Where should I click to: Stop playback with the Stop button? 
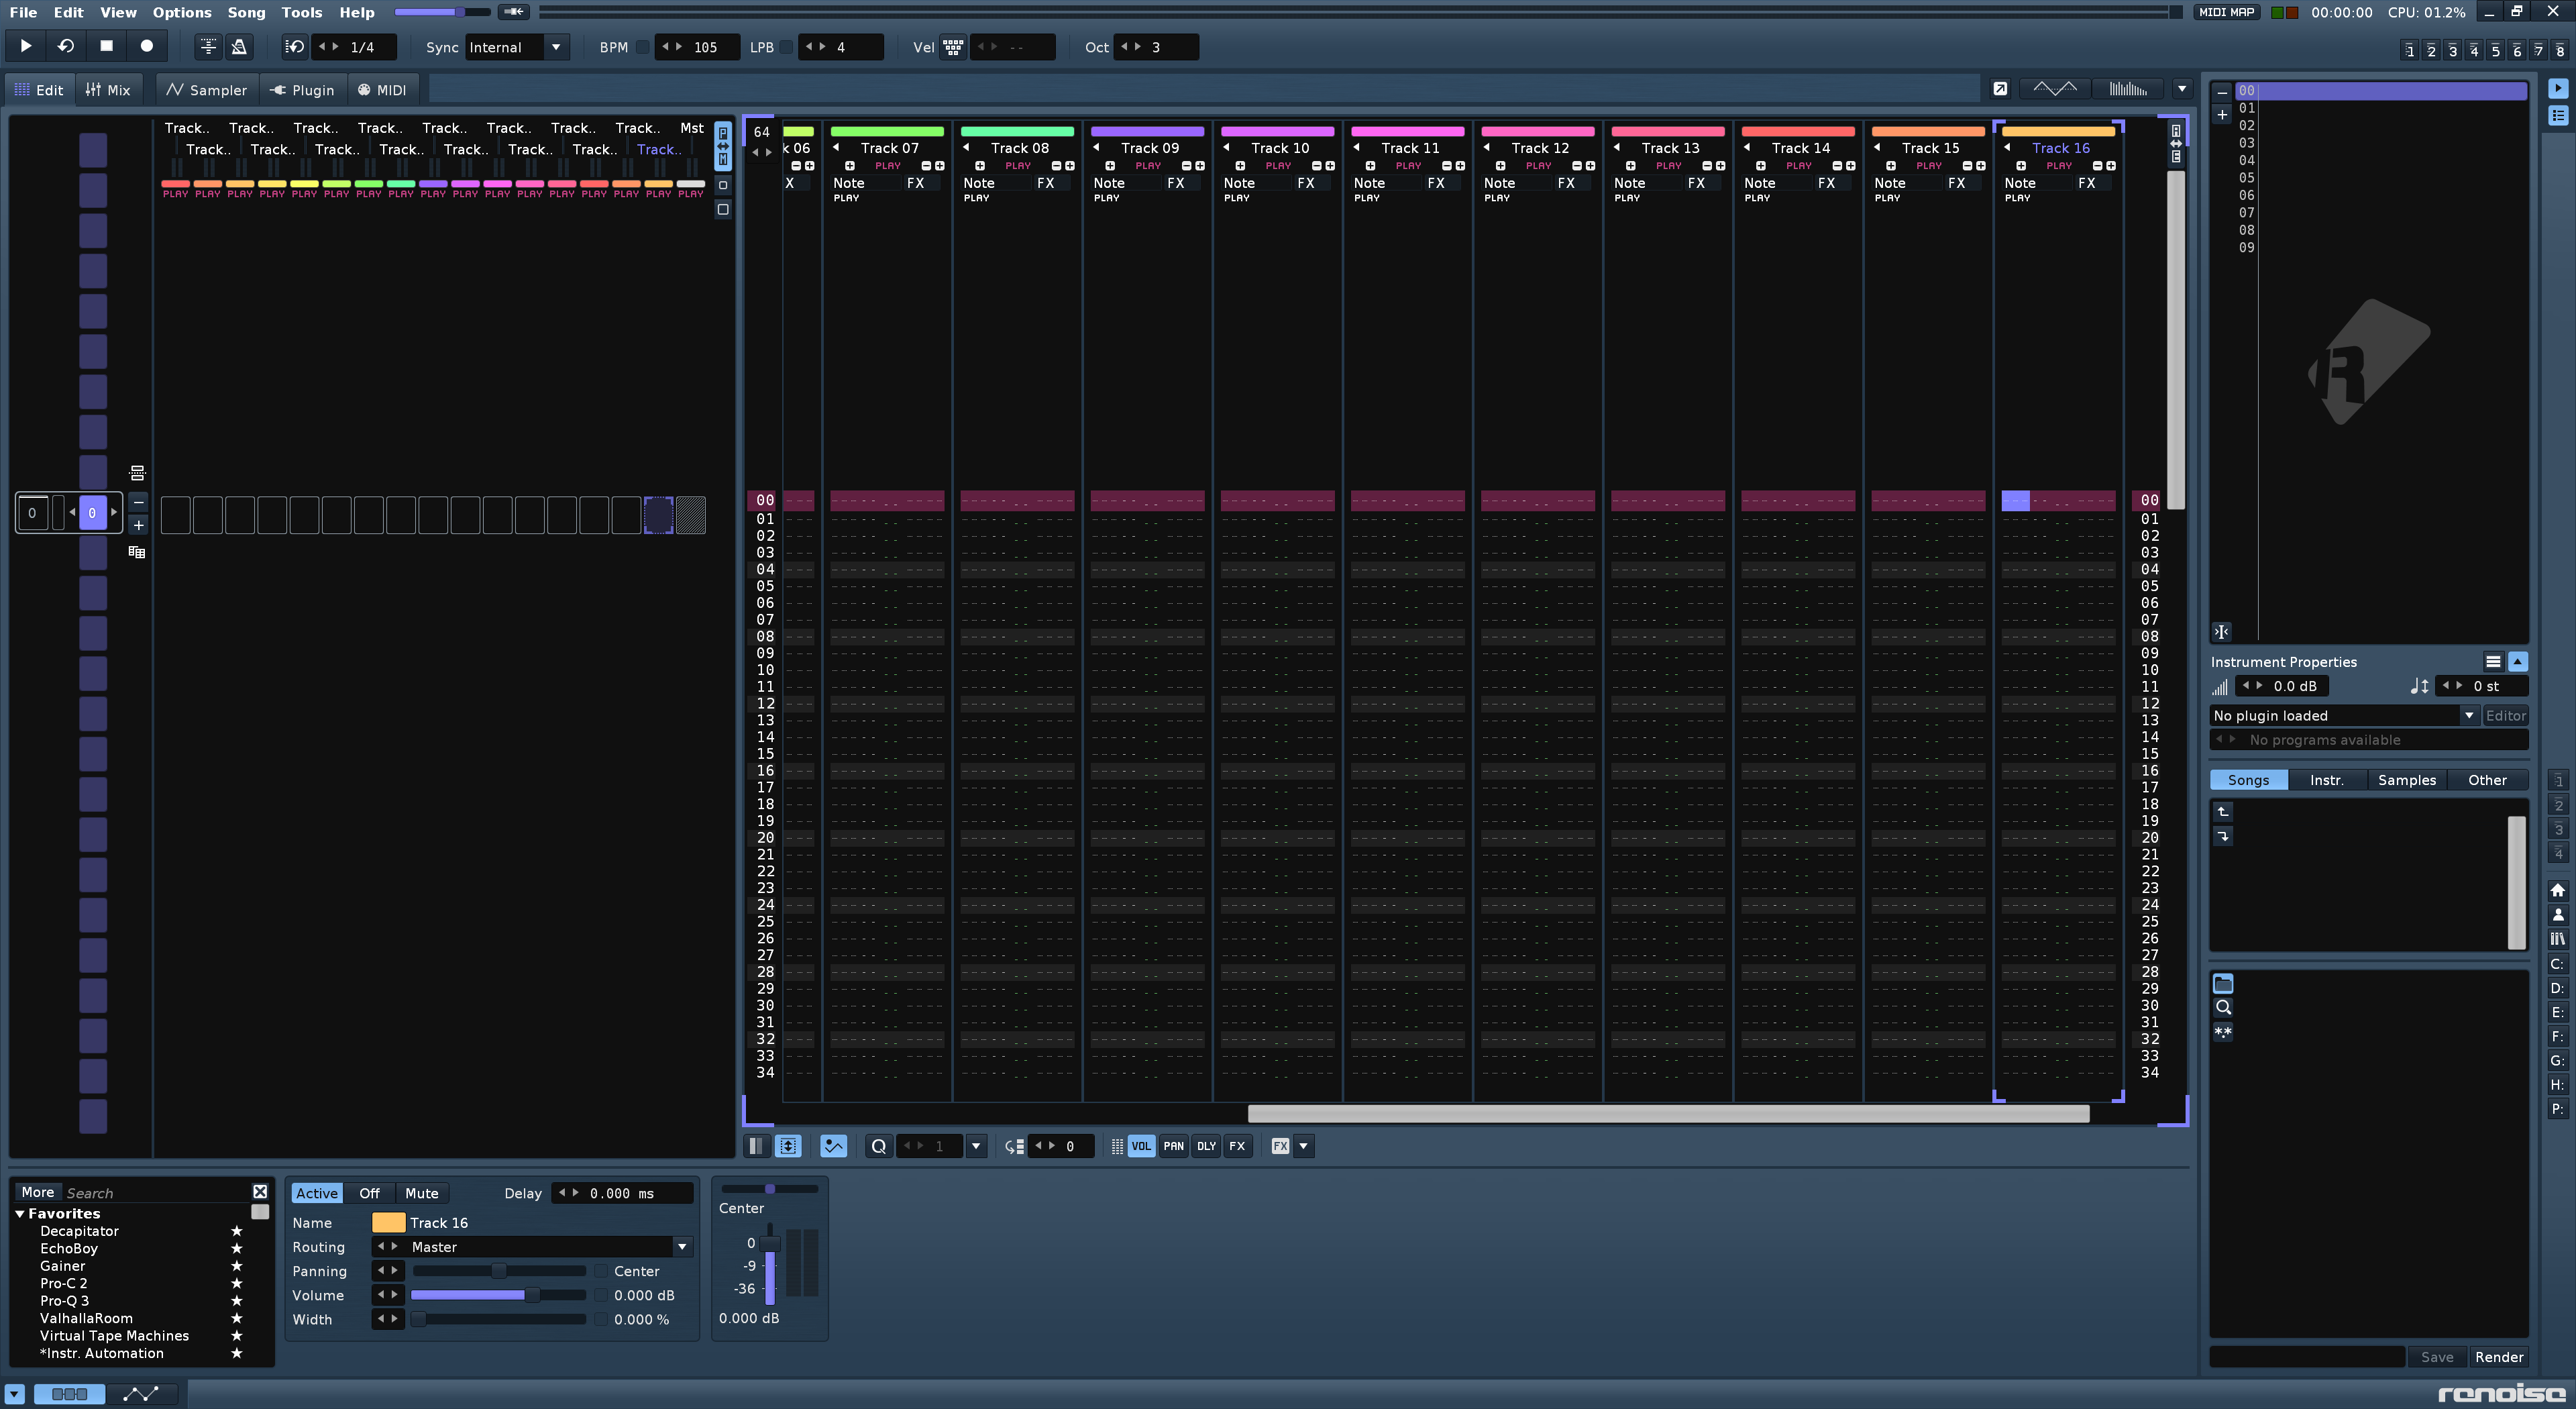pyautogui.click(x=106, y=46)
